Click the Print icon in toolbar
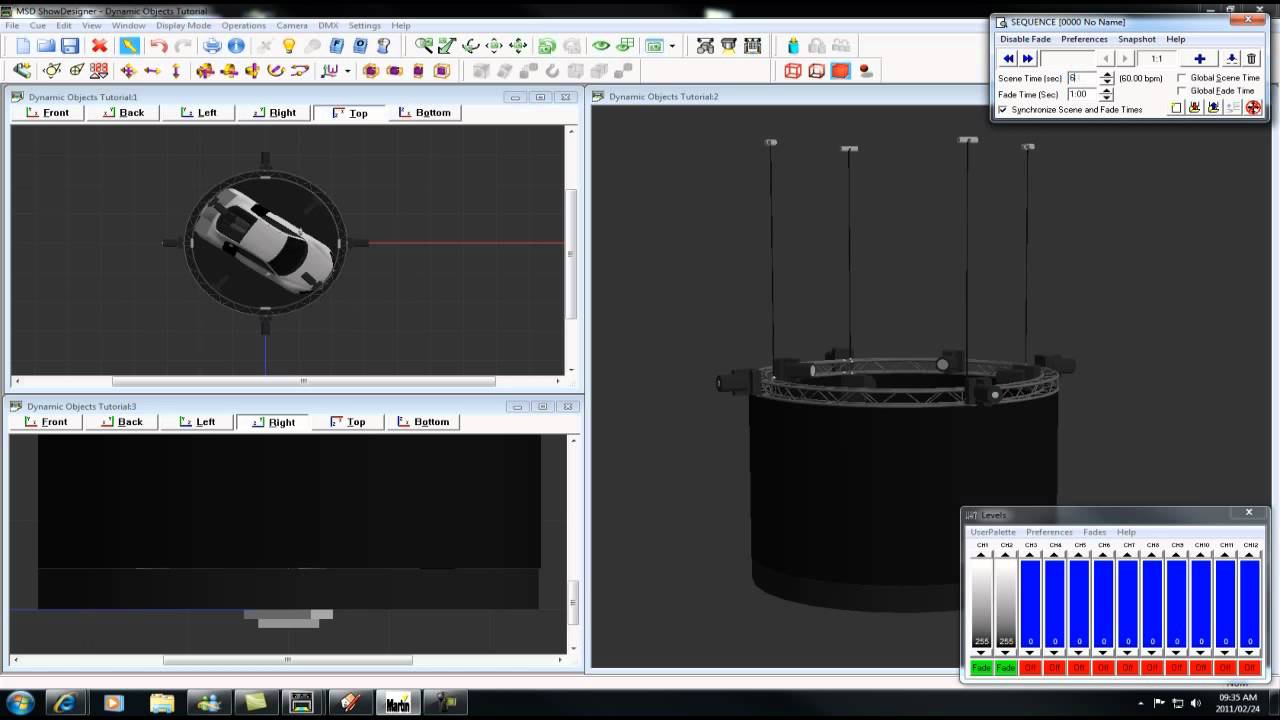 (x=212, y=46)
